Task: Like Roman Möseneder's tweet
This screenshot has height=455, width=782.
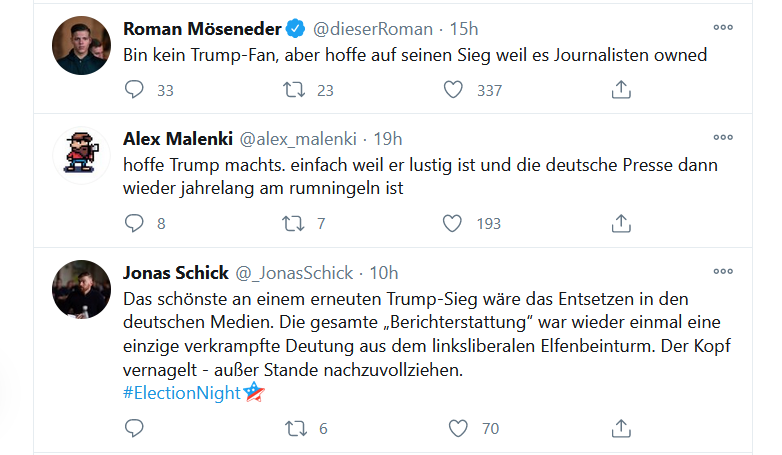Action: tap(454, 90)
